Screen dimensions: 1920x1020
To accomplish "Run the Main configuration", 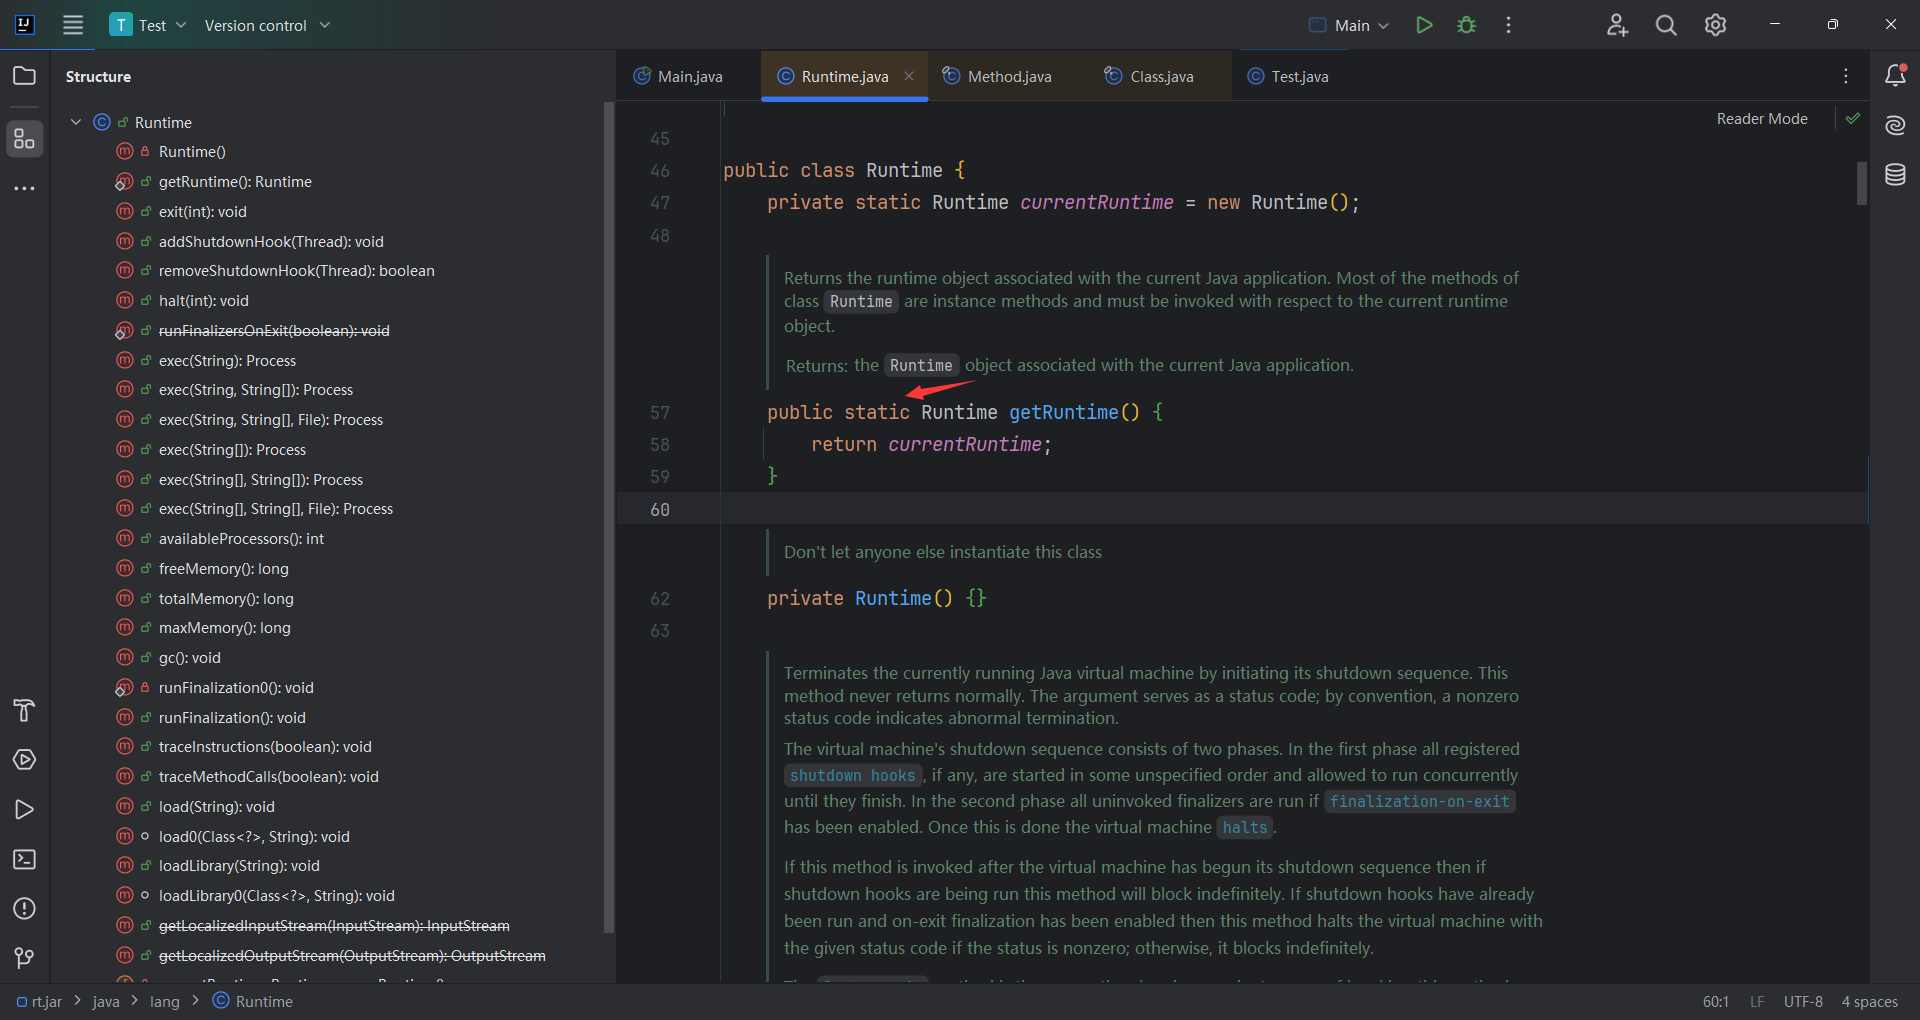I will click(1424, 25).
